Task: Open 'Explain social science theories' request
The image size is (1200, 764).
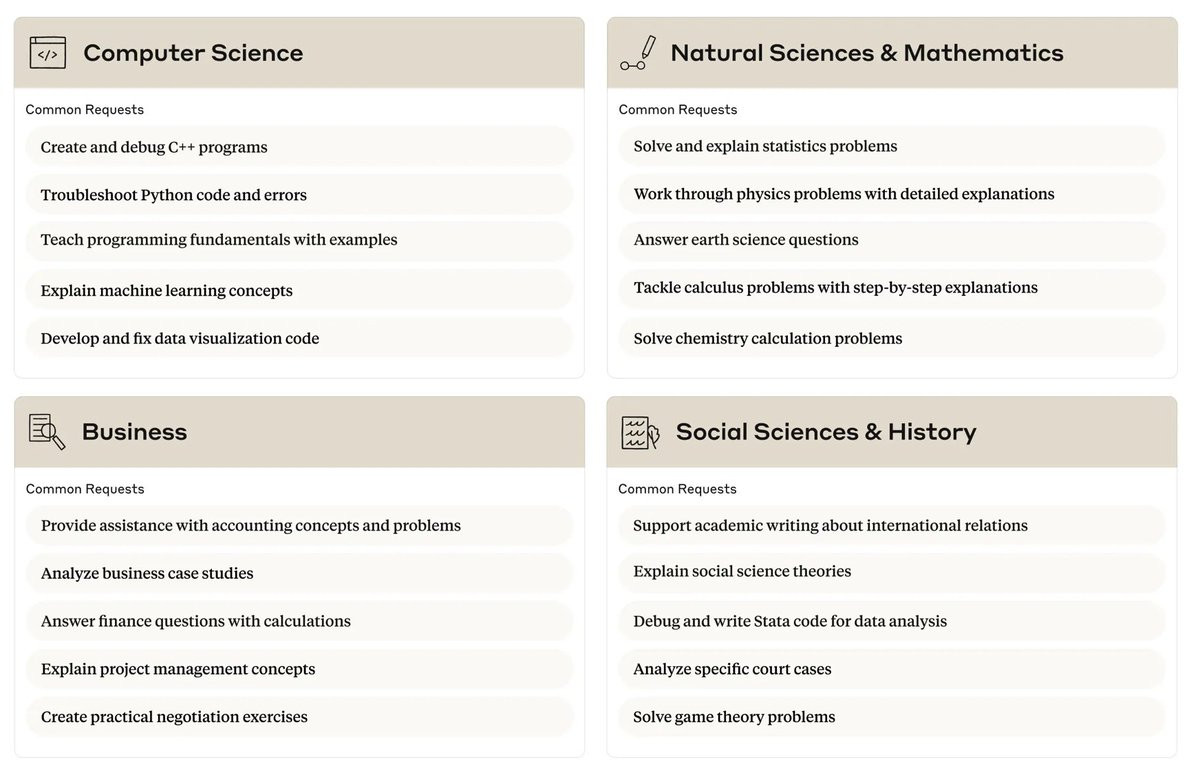Action: tap(742, 572)
